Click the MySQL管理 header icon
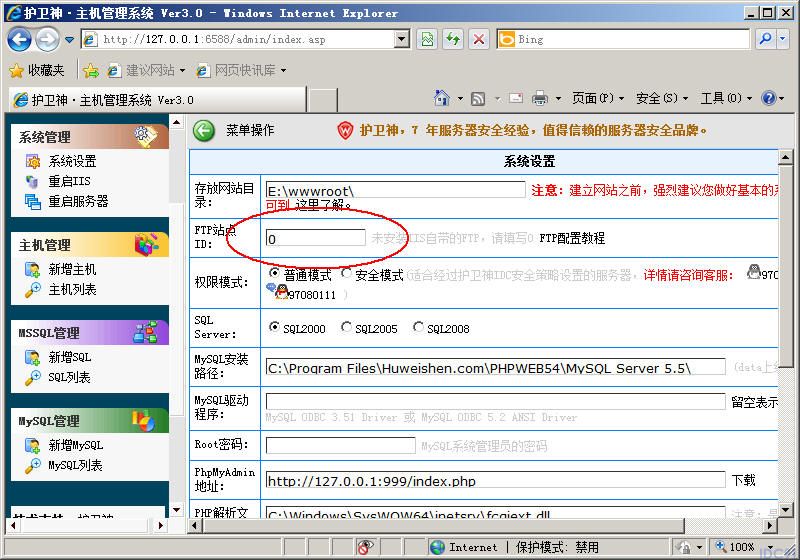 tap(143, 420)
